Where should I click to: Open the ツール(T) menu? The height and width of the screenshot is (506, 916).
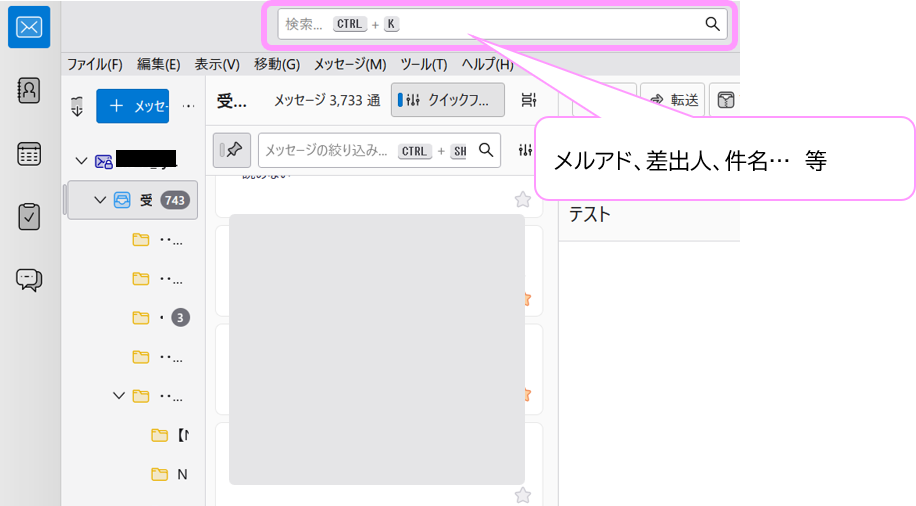[x=423, y=64]
